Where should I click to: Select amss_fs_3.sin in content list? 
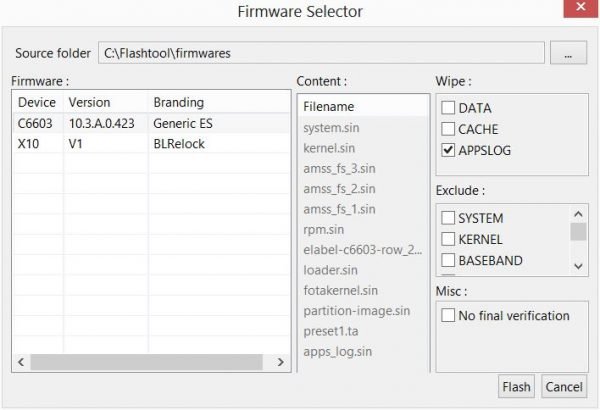pyautogui.click(x=339, y=168)
